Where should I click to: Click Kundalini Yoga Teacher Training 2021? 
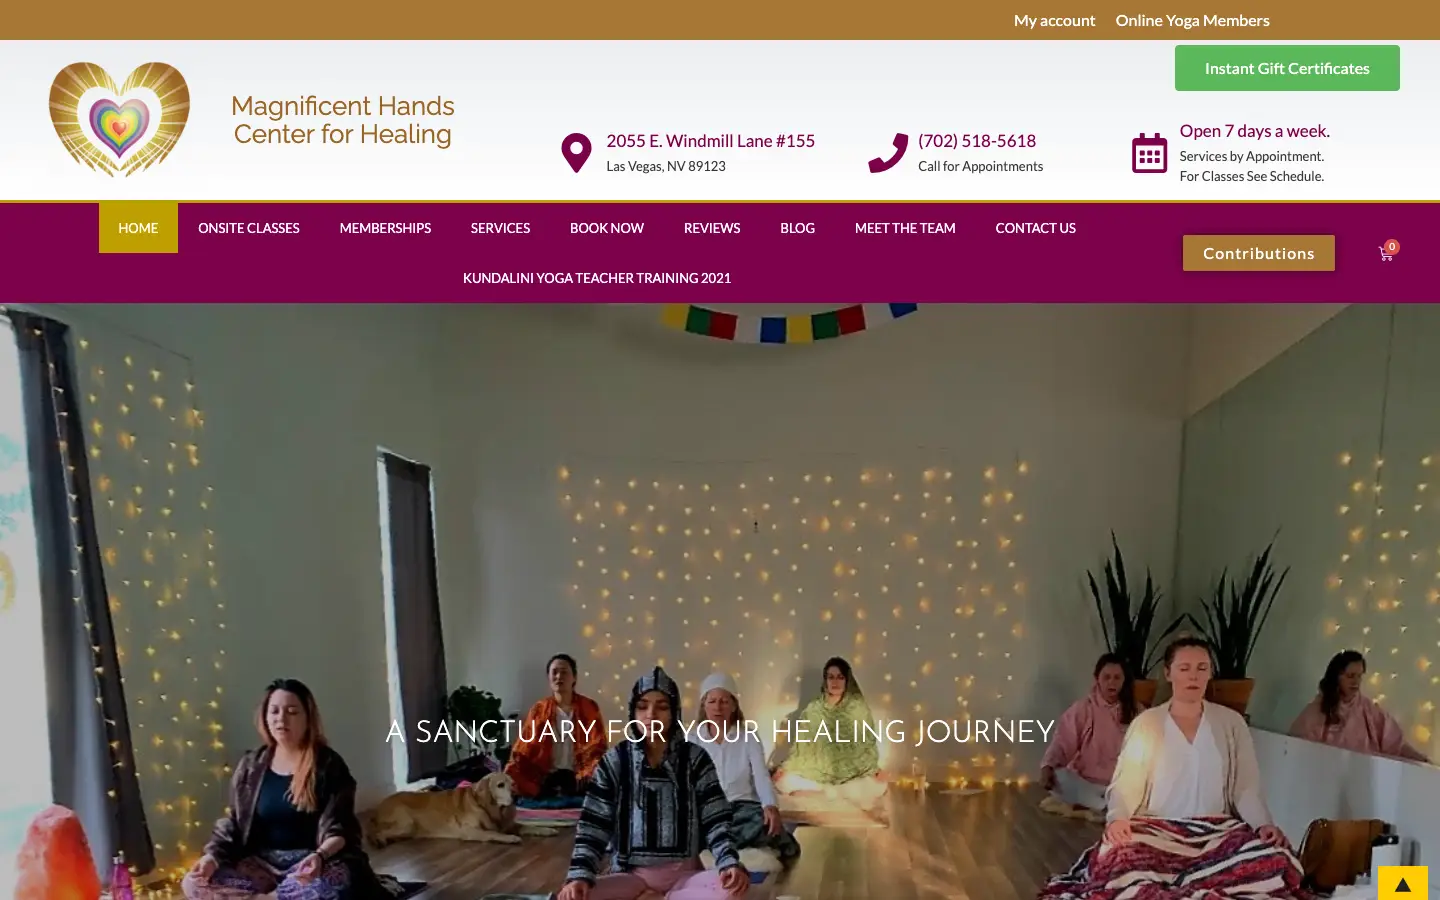597,278
